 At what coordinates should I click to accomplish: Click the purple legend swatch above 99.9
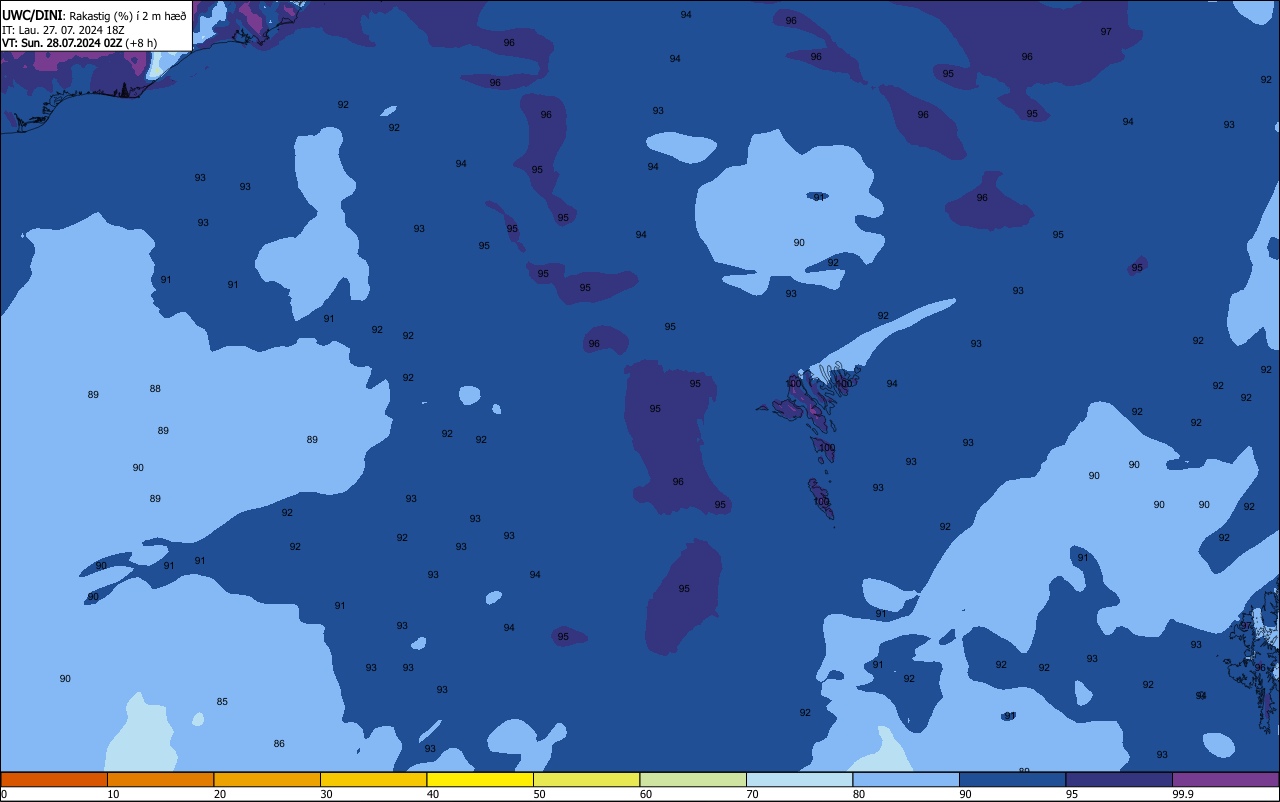(1225, 779)
